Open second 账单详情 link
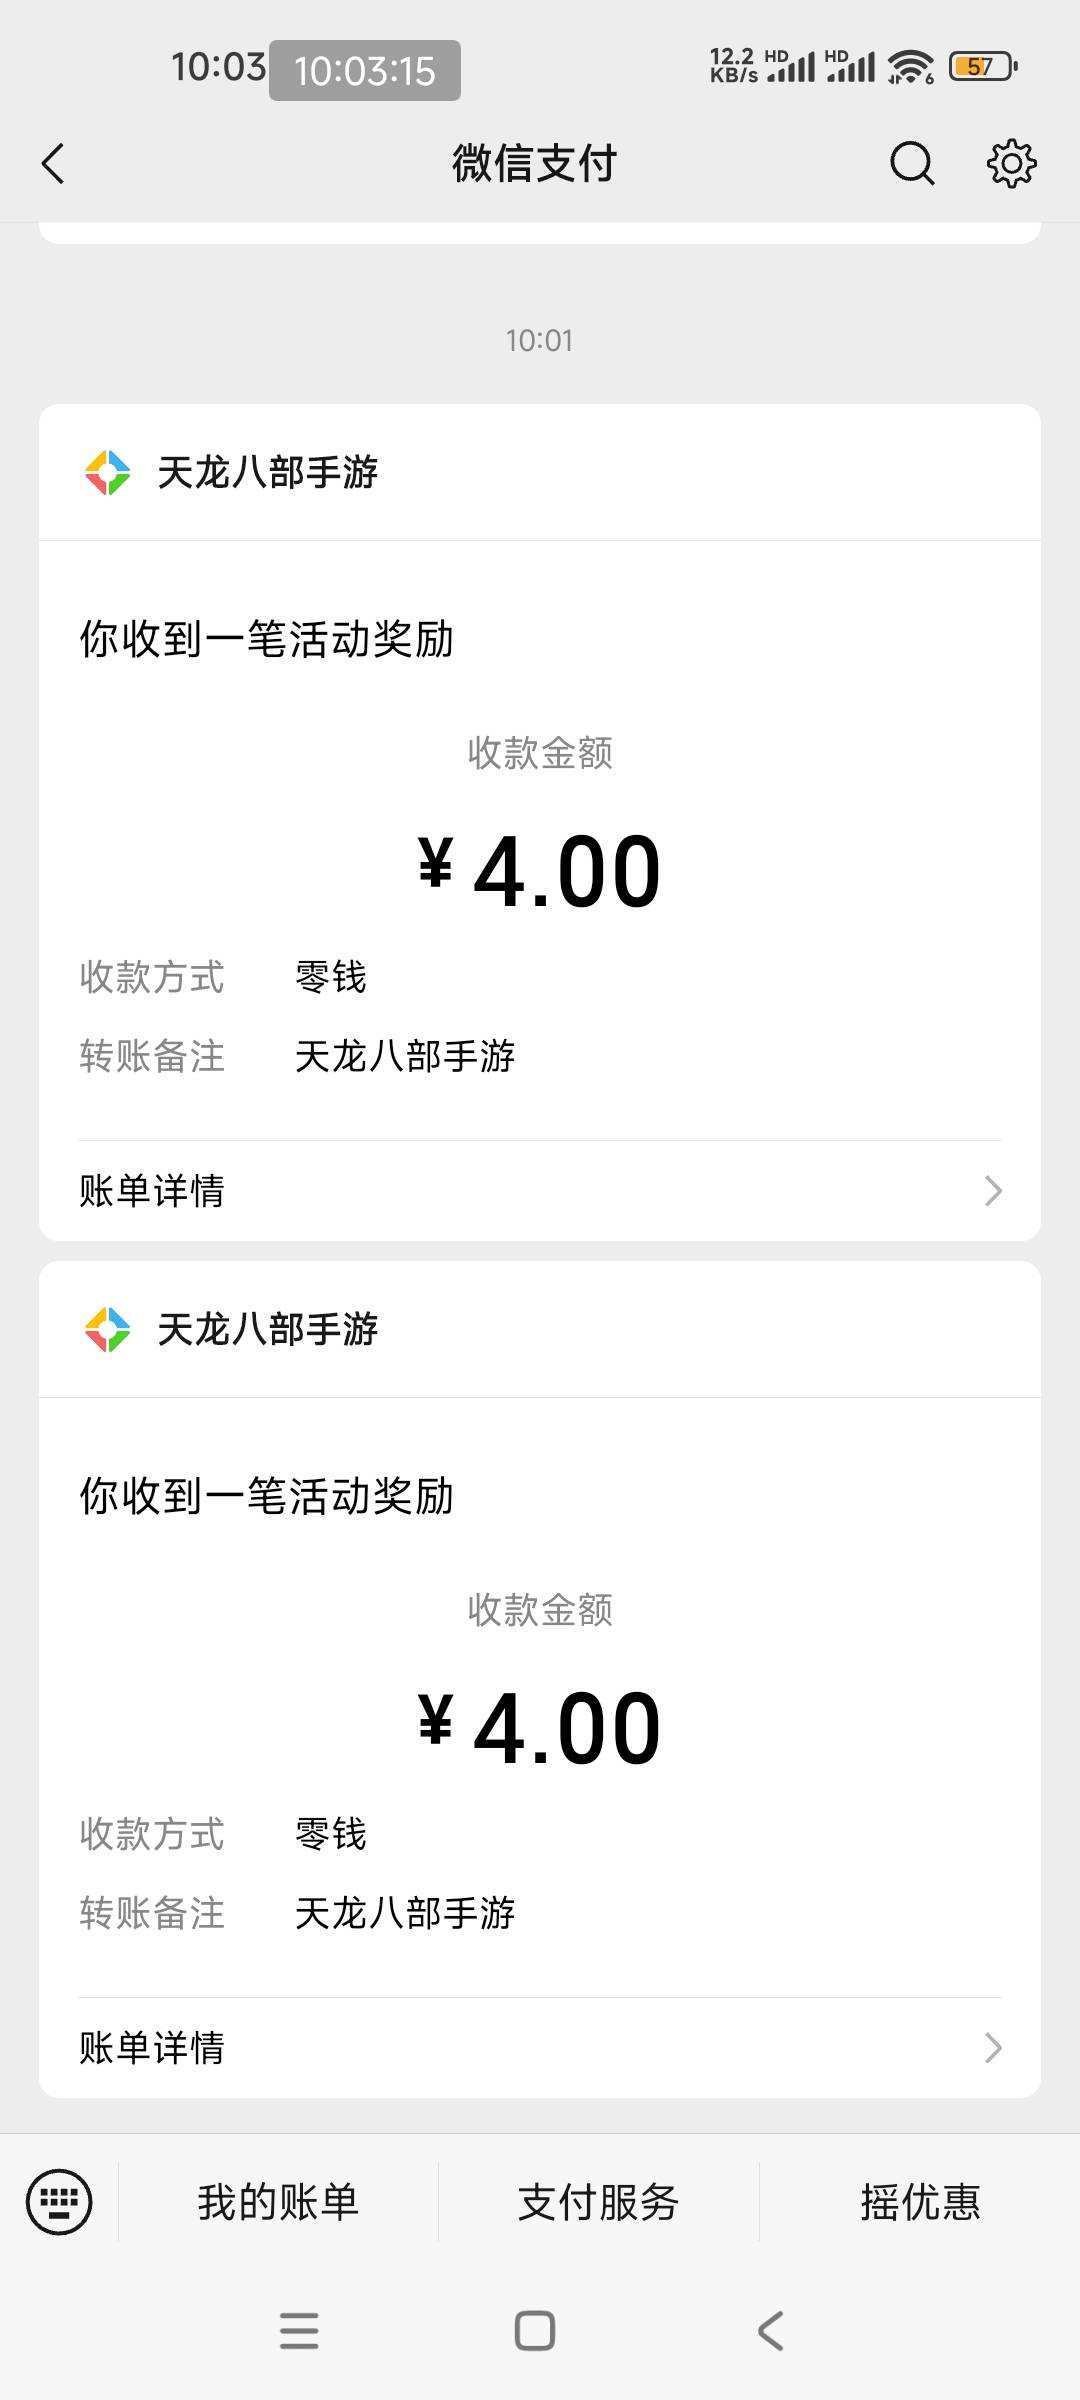Screen dimensions: 1080x2400 (x=152, y=2047)
